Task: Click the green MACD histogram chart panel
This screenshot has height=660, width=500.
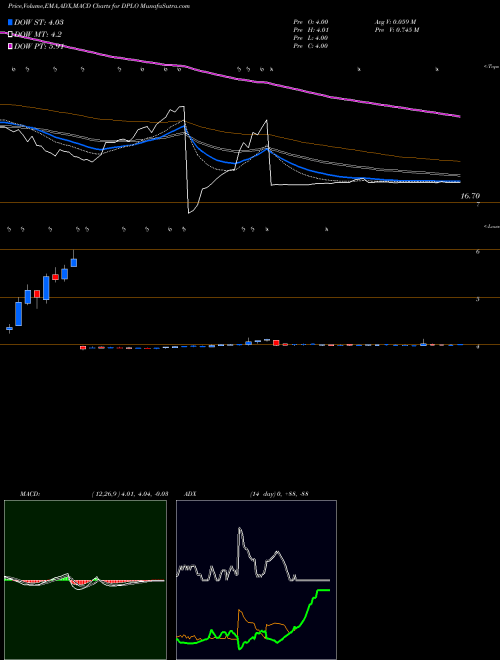Action: coord(85,580)
